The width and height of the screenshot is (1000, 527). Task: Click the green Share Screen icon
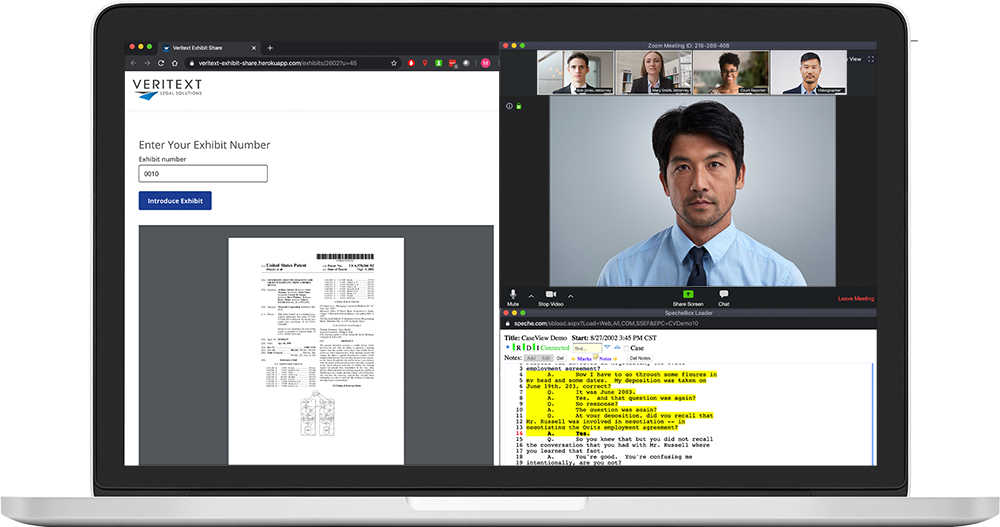coord(687,295)
